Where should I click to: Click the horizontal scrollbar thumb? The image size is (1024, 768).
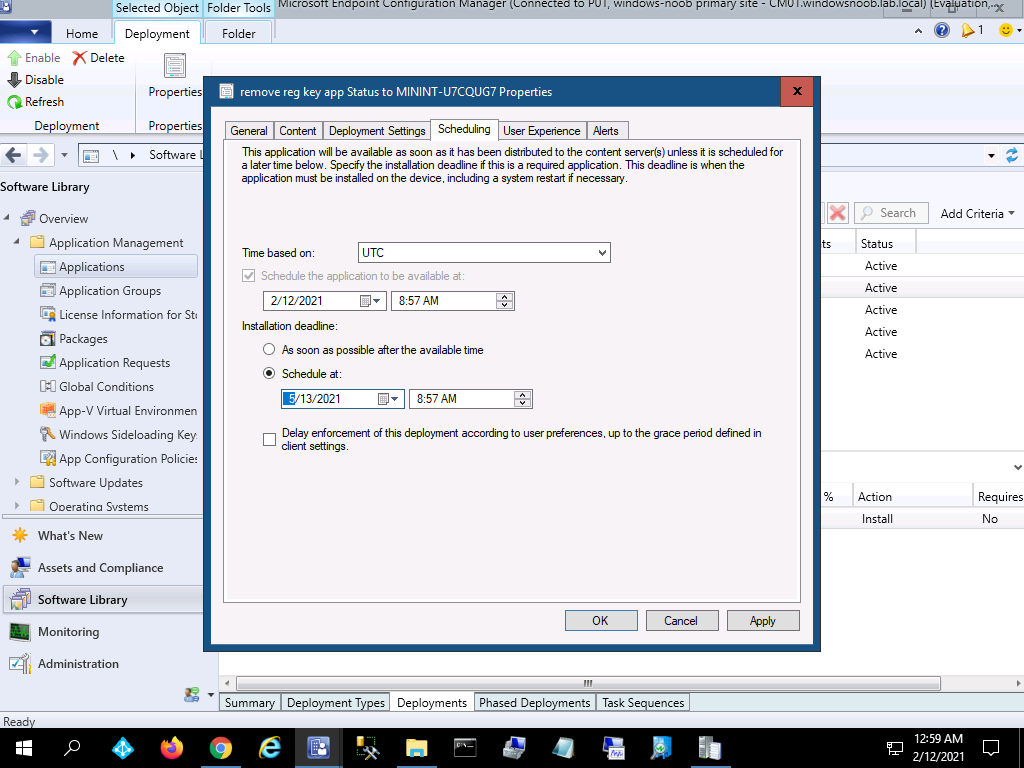(588, 683)
